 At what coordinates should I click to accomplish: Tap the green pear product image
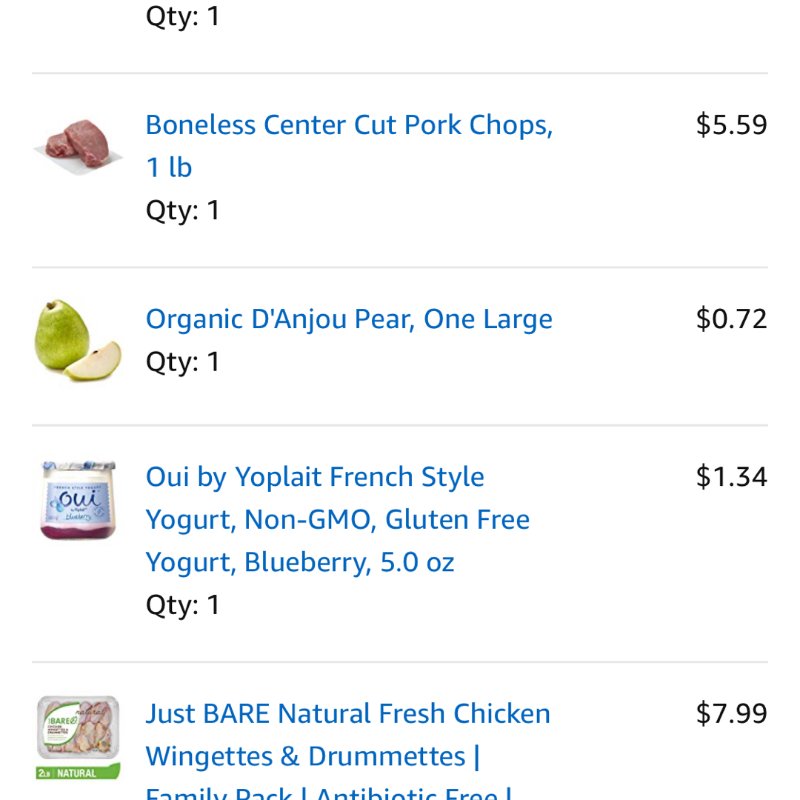click(78, 340)
